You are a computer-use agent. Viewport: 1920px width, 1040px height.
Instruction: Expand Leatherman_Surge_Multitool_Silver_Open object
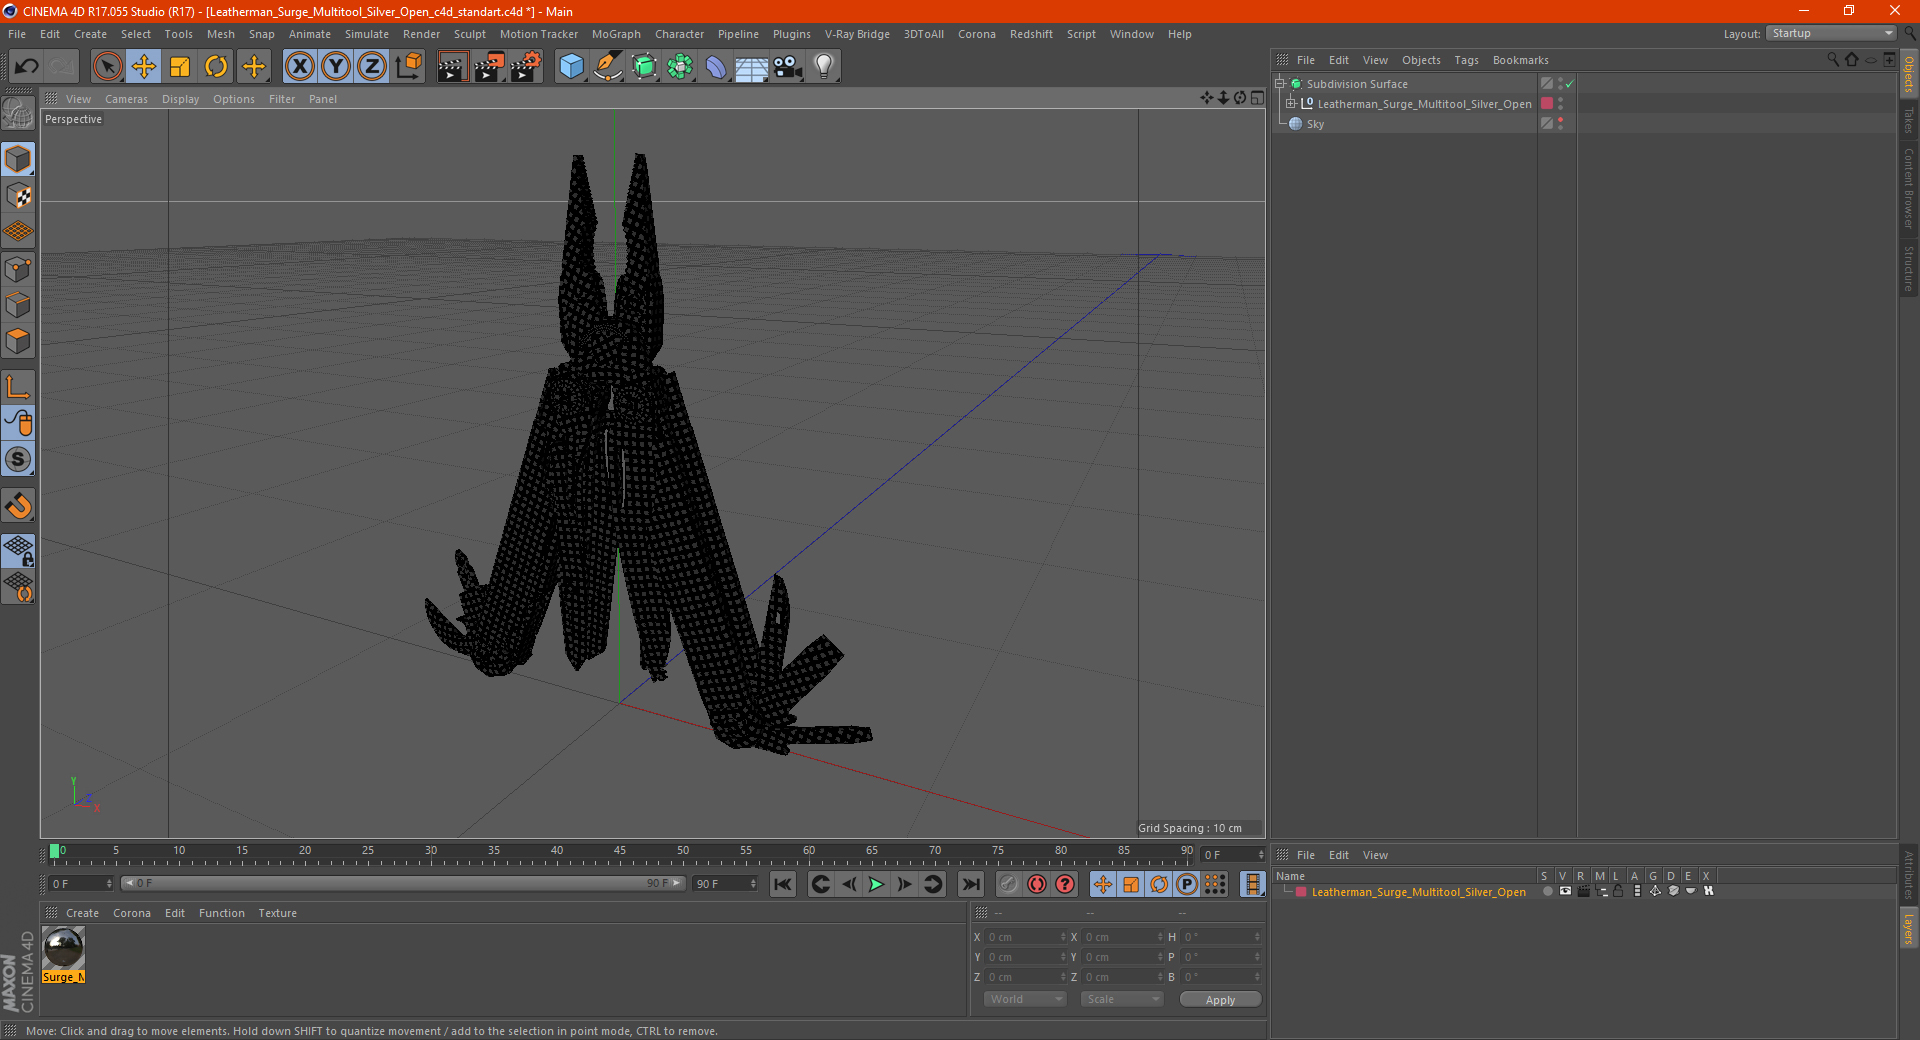tap(1291, 103)
